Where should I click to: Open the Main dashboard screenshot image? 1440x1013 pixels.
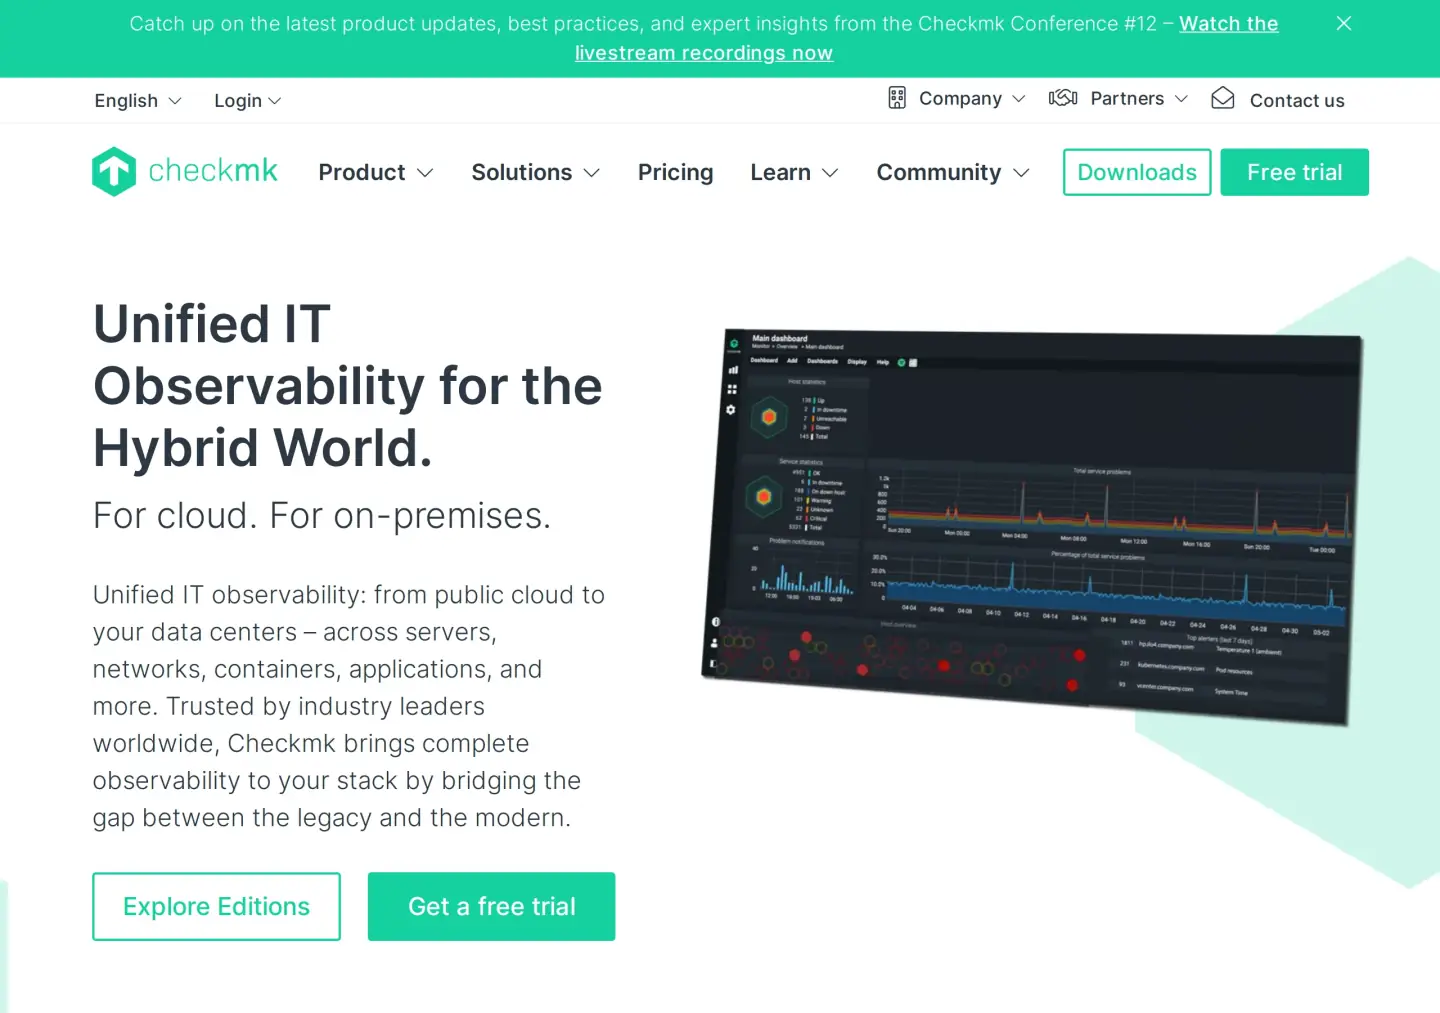click(x=1032, y=526)
